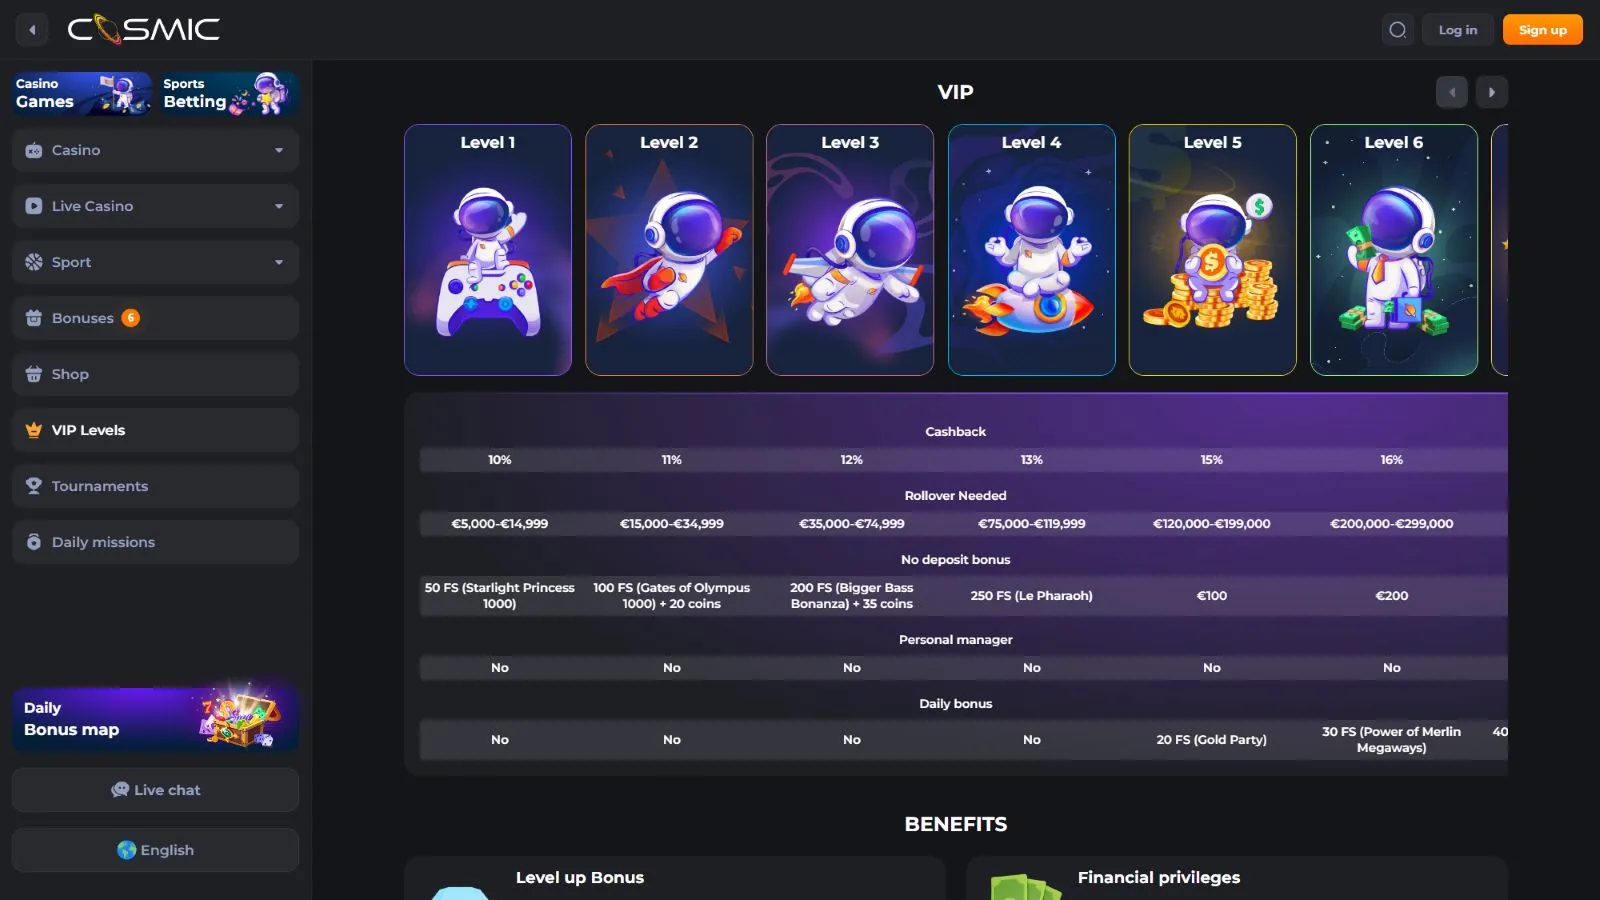Open Tournaments trophy icon

pos(34,486)
